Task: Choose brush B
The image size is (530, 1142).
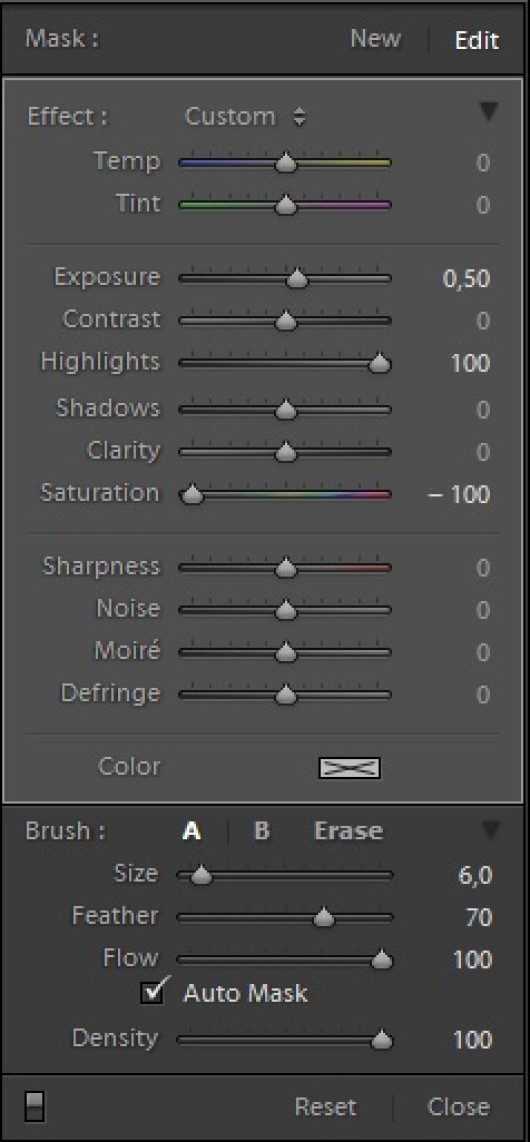Action: (262, 831)
